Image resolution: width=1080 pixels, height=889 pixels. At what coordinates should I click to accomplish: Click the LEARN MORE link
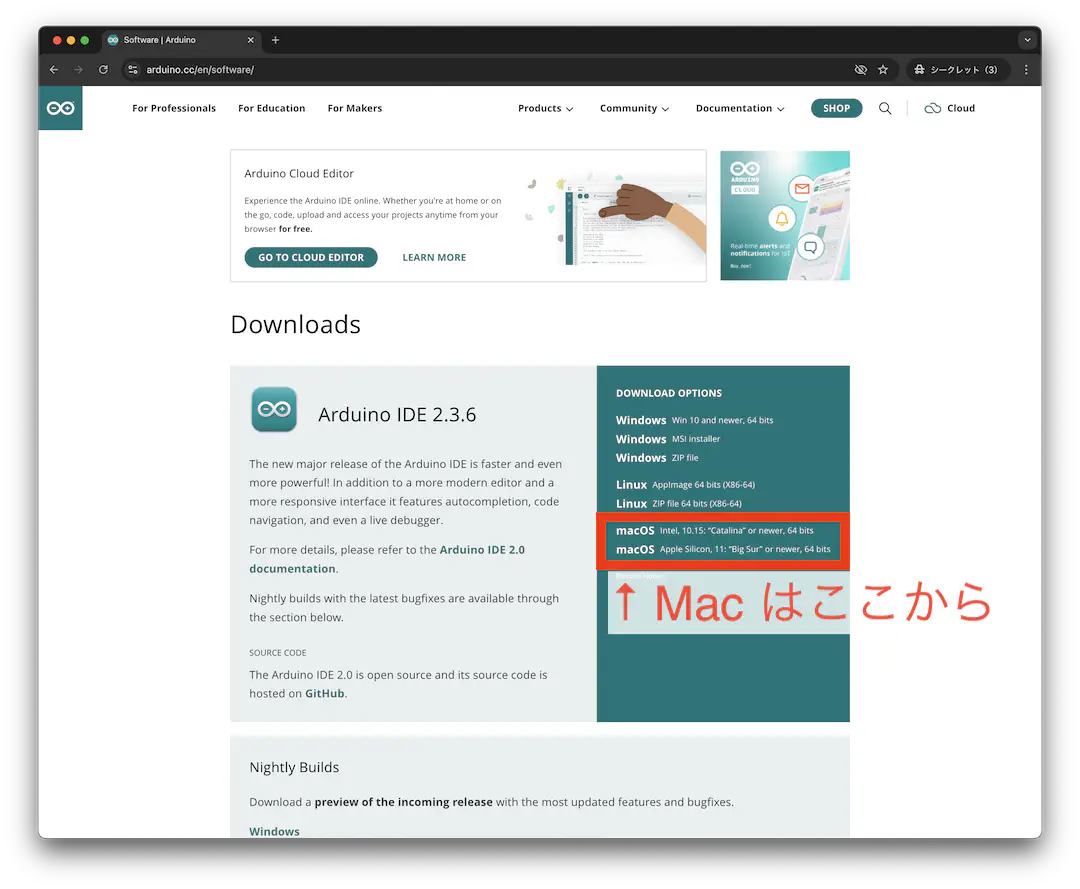point(434,258)
